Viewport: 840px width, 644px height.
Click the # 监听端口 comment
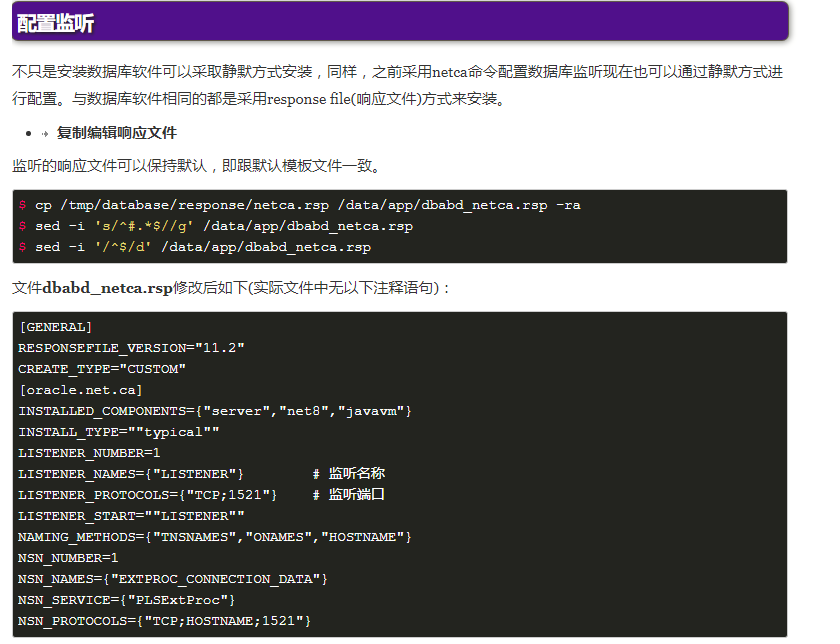(x=349, y=495)
